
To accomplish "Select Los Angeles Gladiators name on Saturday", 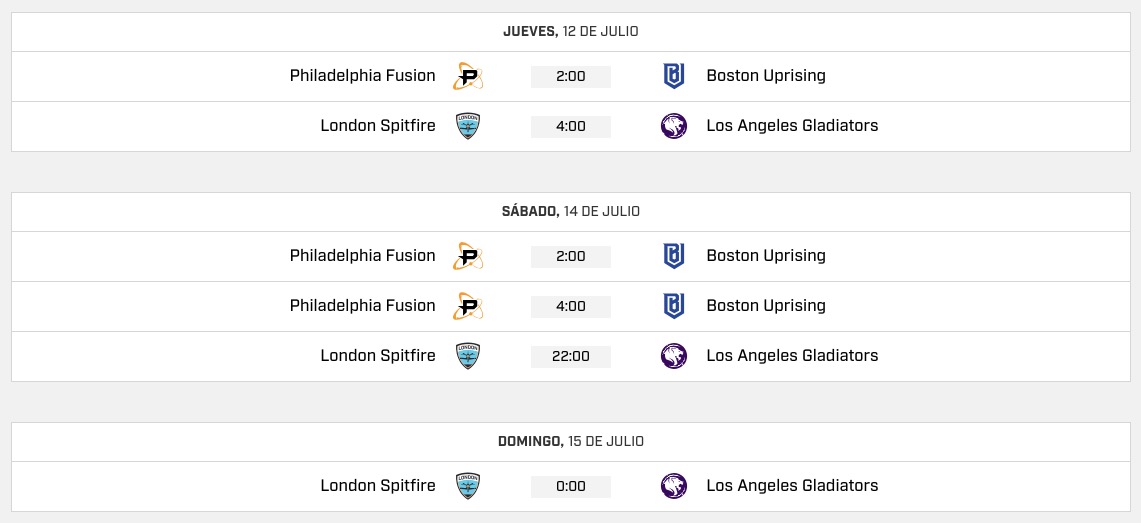I will [792, 356].
